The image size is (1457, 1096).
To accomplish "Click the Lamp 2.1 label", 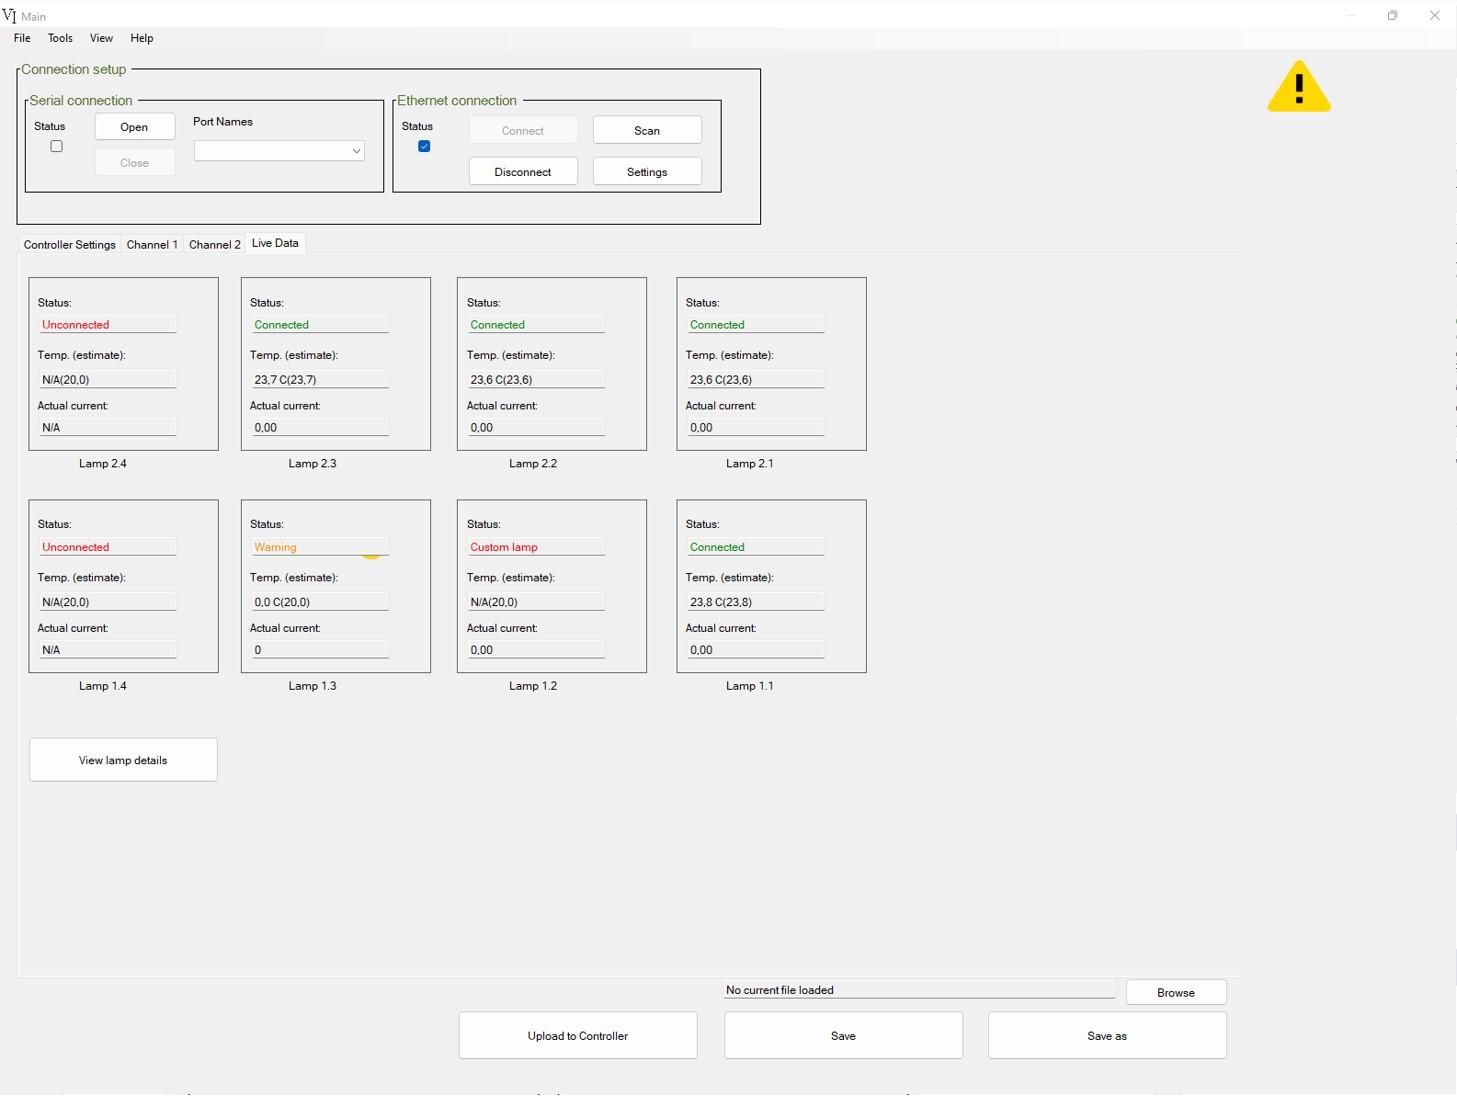I will pos(750,464).
